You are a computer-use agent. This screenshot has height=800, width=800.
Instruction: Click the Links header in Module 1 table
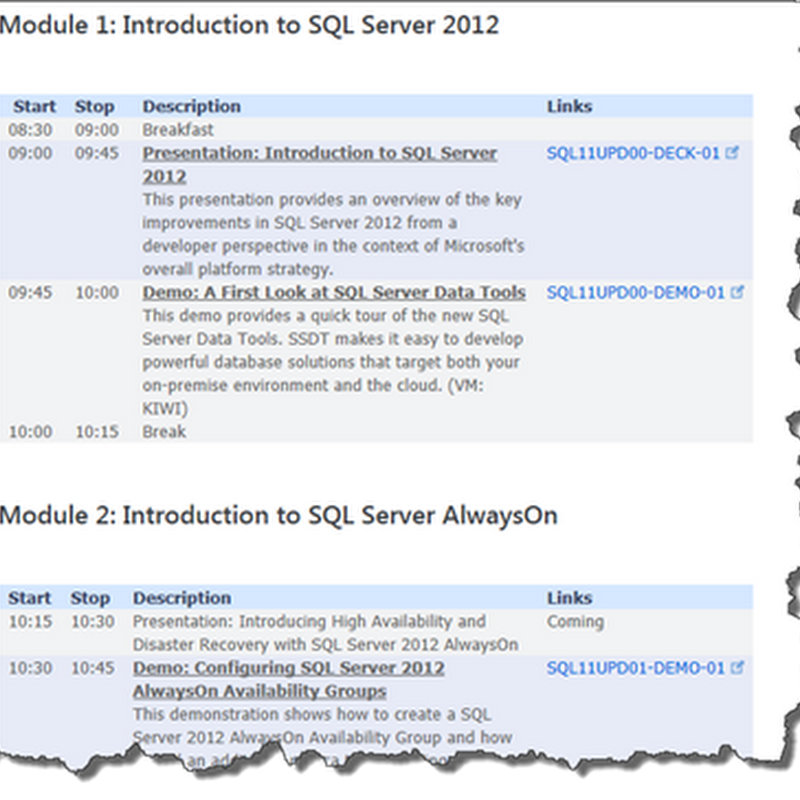click(569, 106)
